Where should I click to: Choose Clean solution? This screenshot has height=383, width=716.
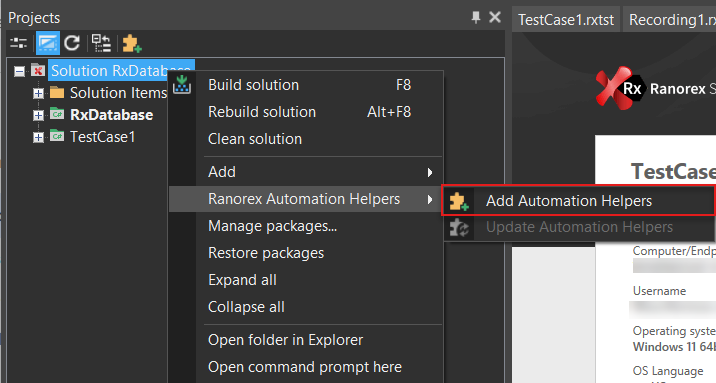(x=305, y=139)
